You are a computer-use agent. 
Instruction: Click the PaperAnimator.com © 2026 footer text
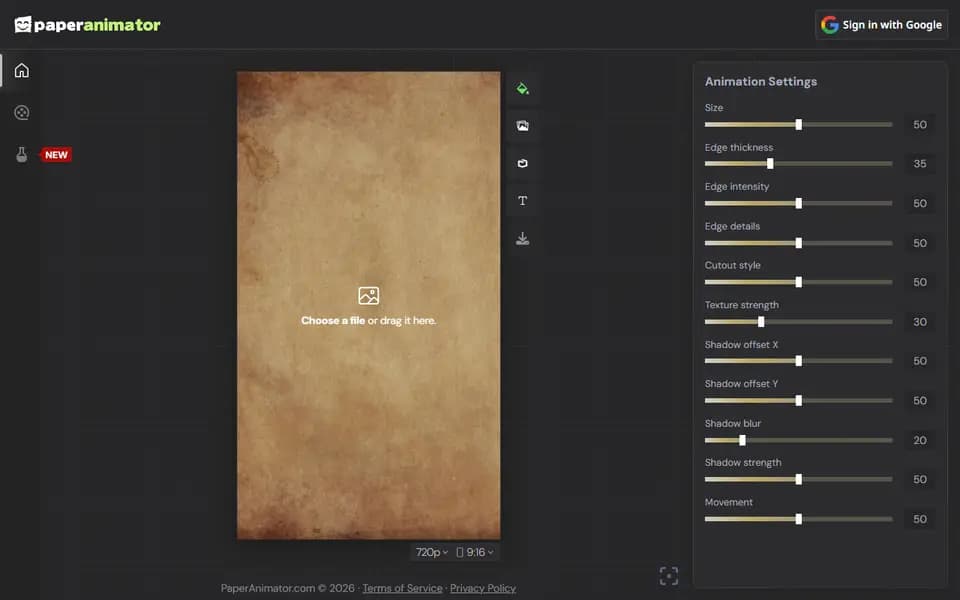pos(287,588)
